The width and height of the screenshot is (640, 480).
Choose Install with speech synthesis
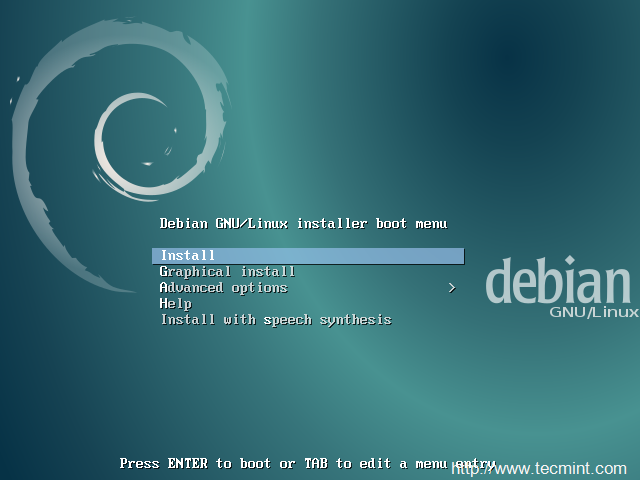coord(276,320)
